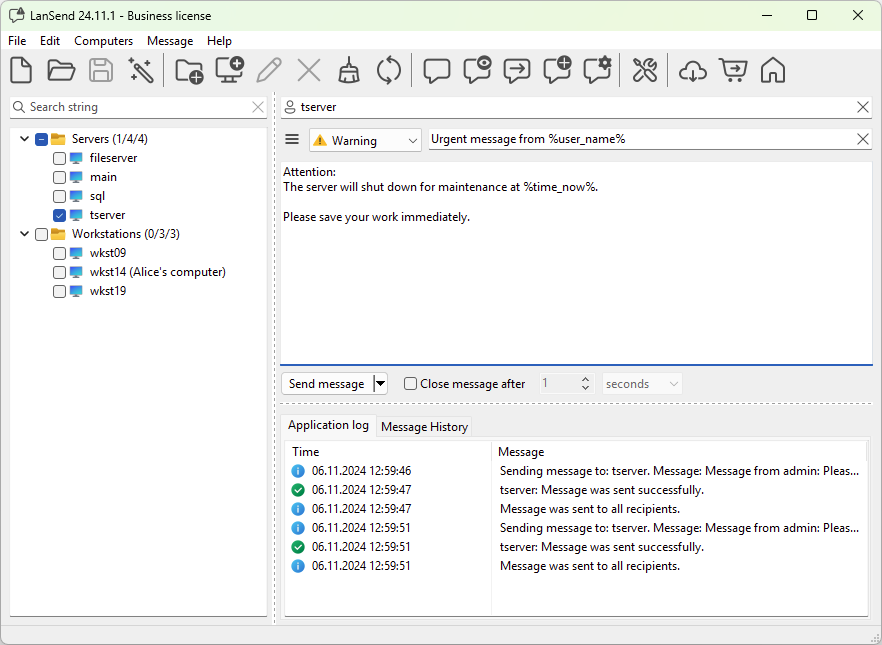Open the Computers menu

pyautogui.click(x=103, y=41)
